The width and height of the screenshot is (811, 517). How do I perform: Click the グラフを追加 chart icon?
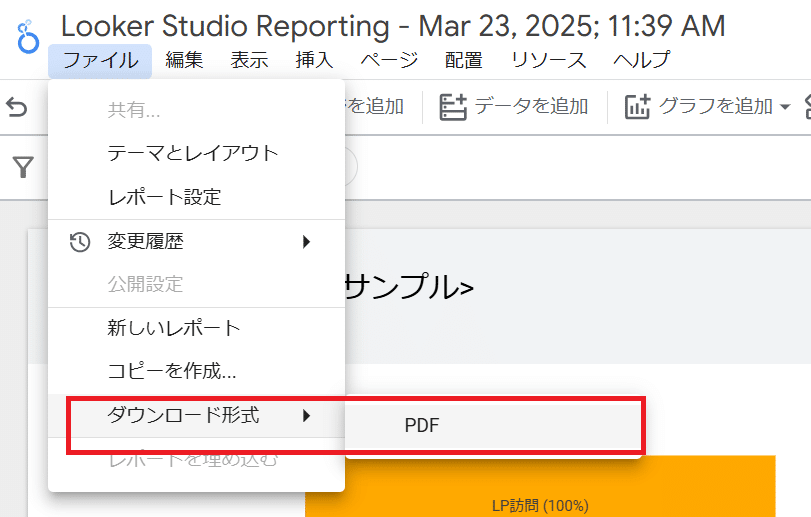click(x=637, y=107)
